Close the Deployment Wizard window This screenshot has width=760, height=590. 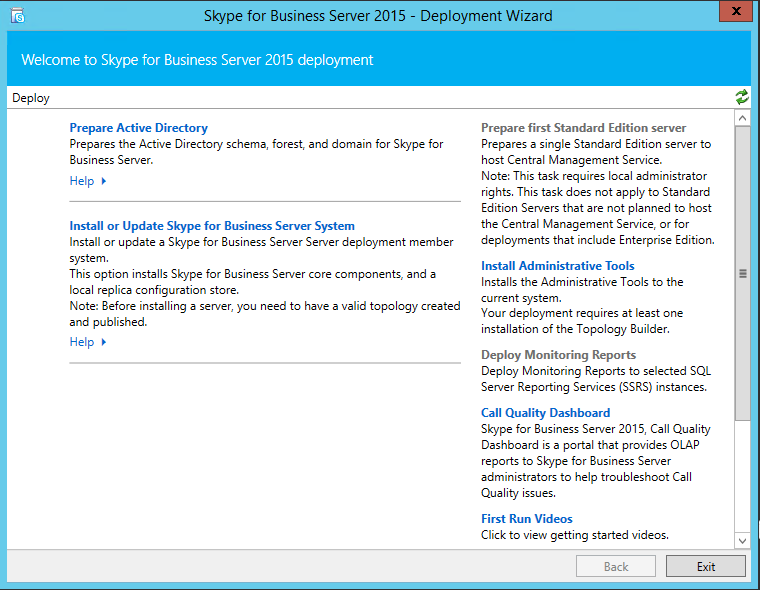tap(735, 12)
